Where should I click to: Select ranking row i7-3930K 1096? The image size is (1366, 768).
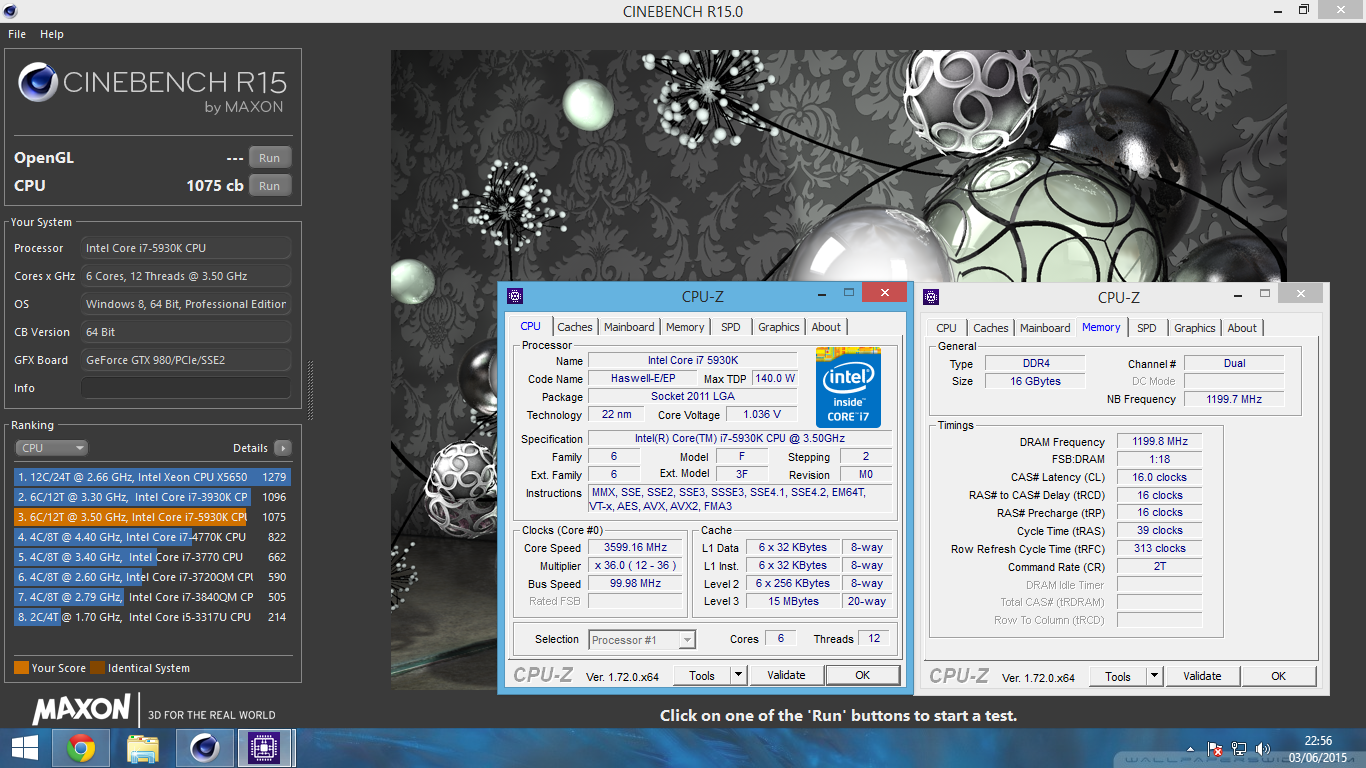(152, 497)
